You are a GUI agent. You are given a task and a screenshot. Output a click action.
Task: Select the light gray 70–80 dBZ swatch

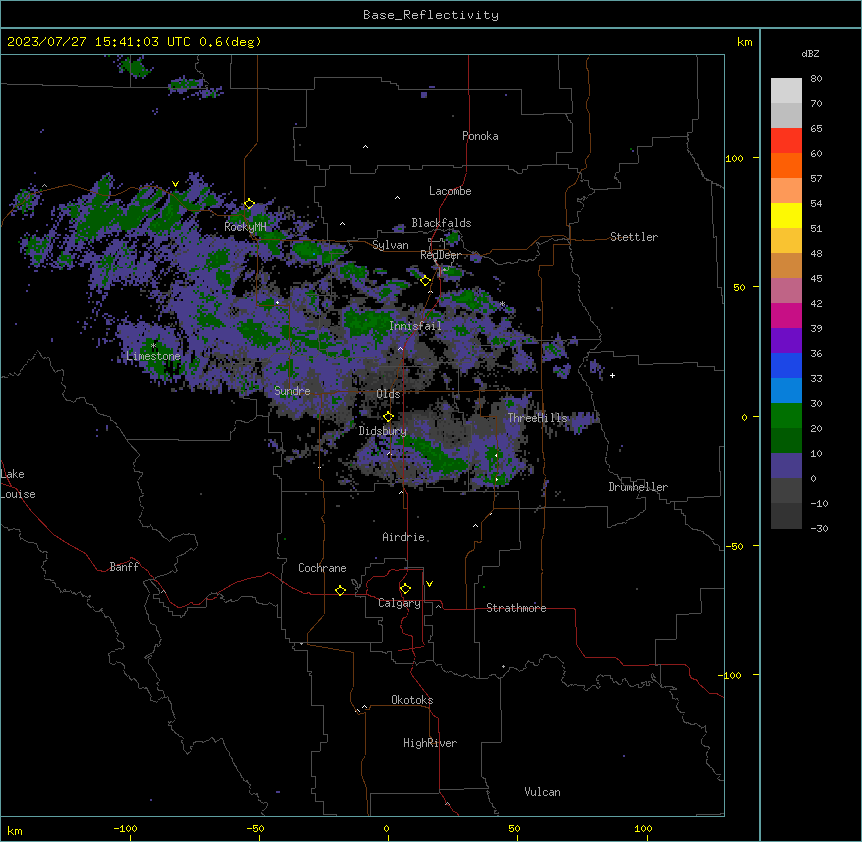click(786, 90)
